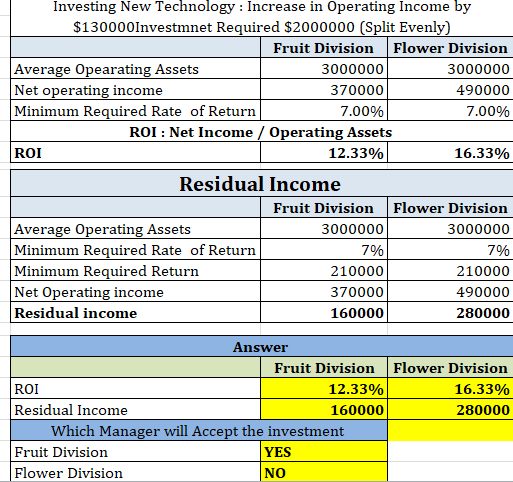This screenshot has width=513, height=482.
Task: Select white 16.33% cell in ROI table
Action: point(450,153)
